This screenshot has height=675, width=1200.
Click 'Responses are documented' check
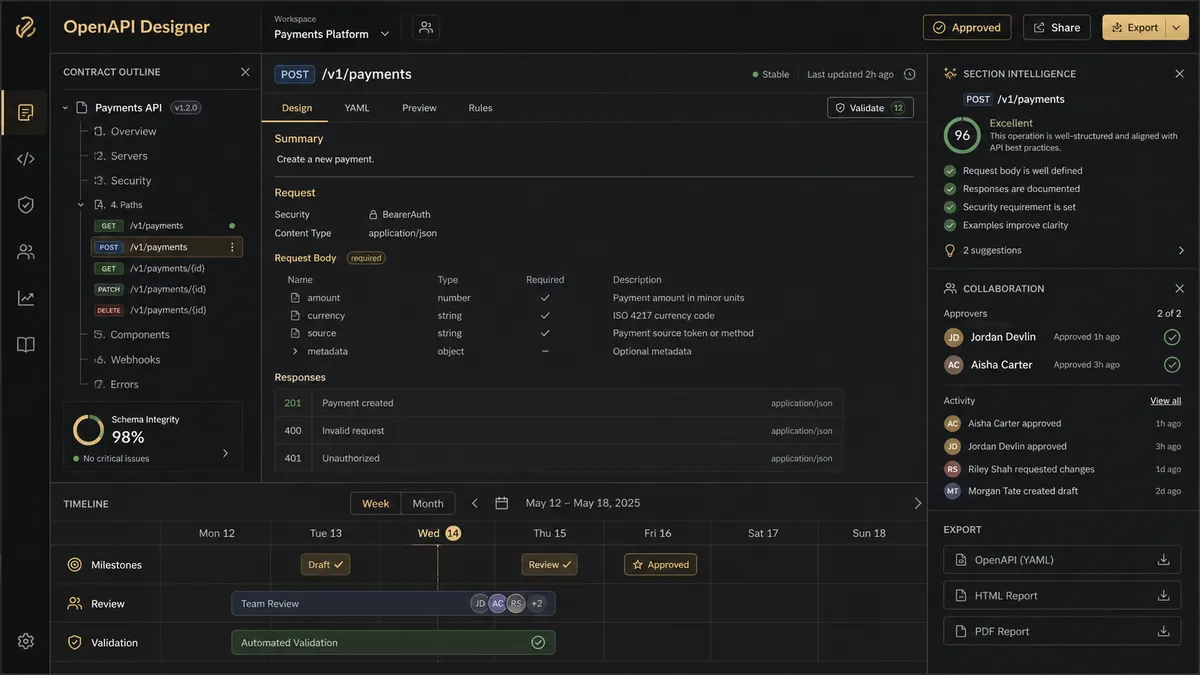pos(950,189)
